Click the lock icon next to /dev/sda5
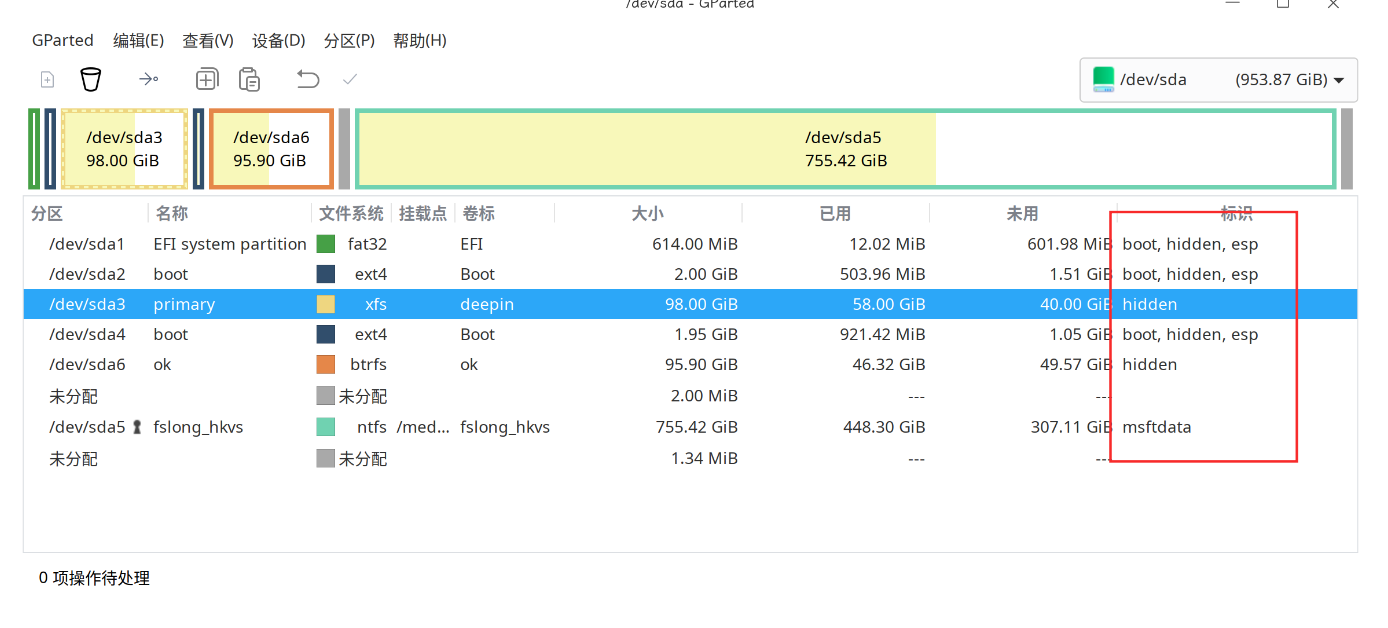 (x=137, y=427)
